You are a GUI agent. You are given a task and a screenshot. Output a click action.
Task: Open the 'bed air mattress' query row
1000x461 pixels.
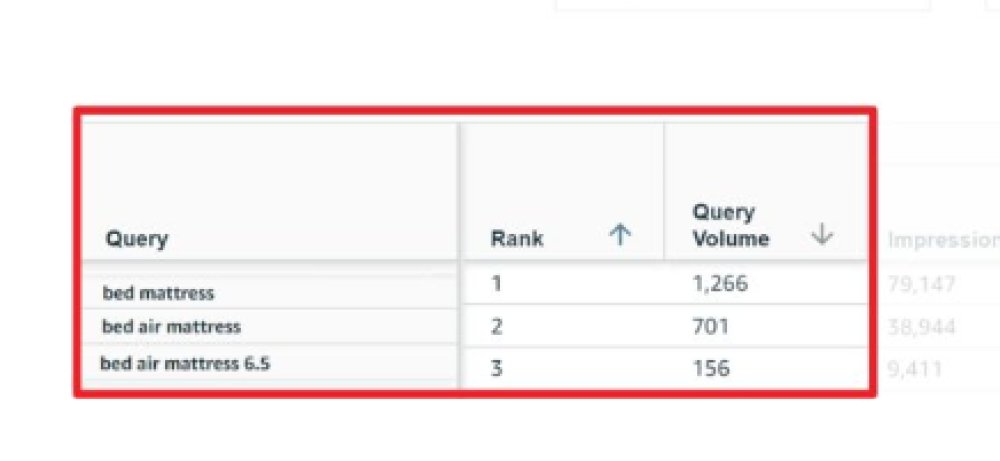[269, 326]
